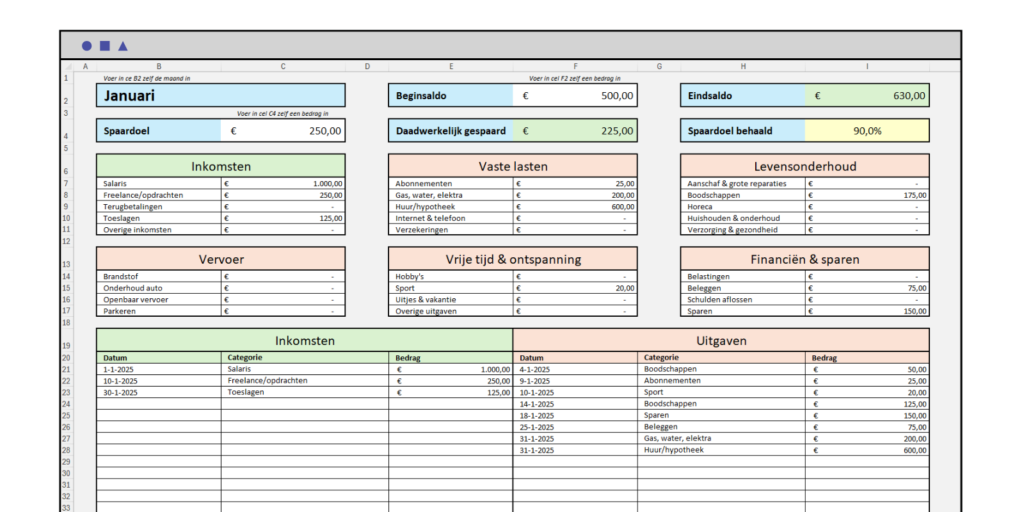Click the Salaris amount under Inkomsten summary
The width and height of the screenshot is (1024, 512).
click(x=283, y=184)
